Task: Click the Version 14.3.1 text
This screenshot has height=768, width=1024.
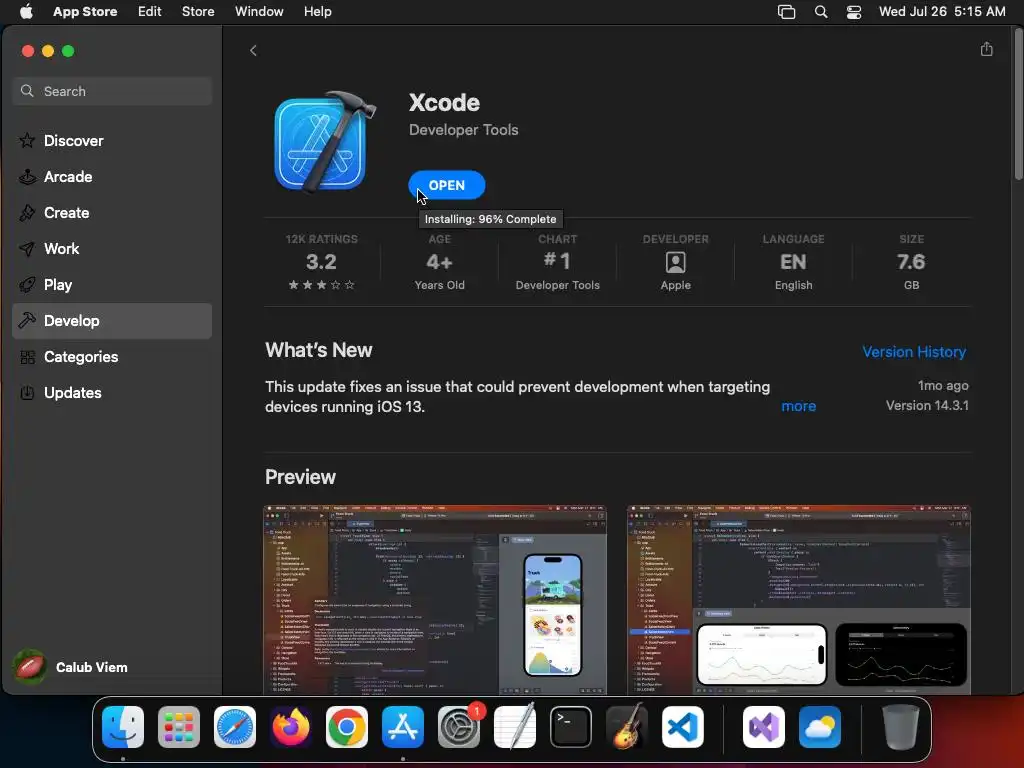Action: point(927,406)
